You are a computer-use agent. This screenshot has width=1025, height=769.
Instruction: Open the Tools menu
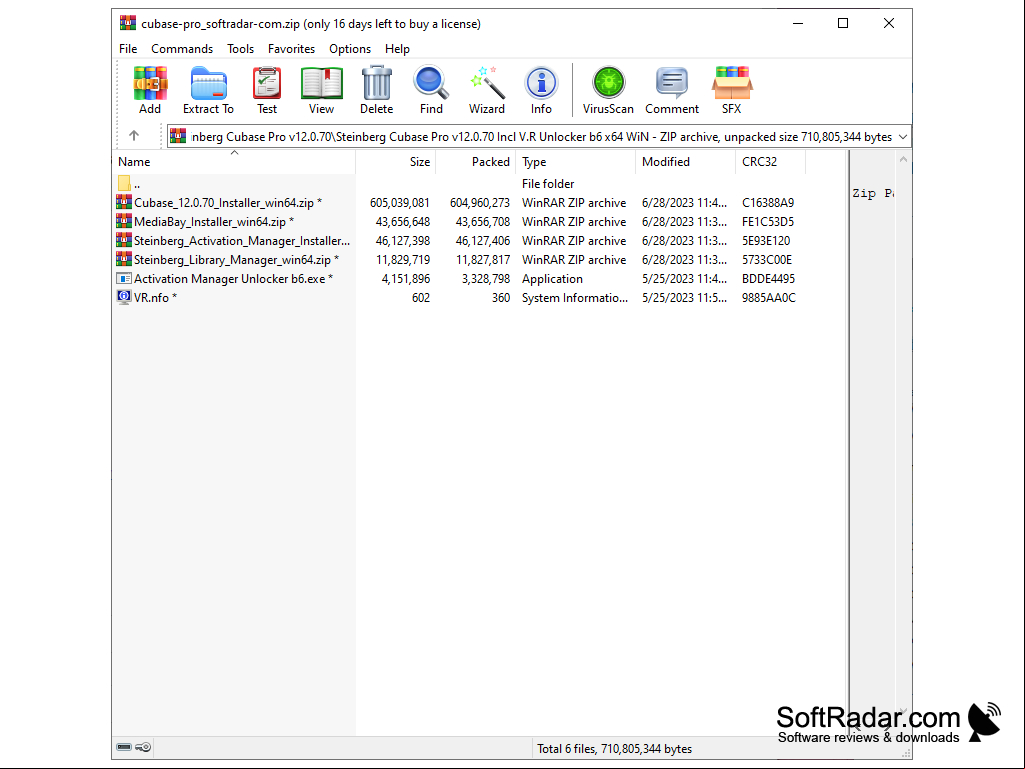[x=241, y=49]
